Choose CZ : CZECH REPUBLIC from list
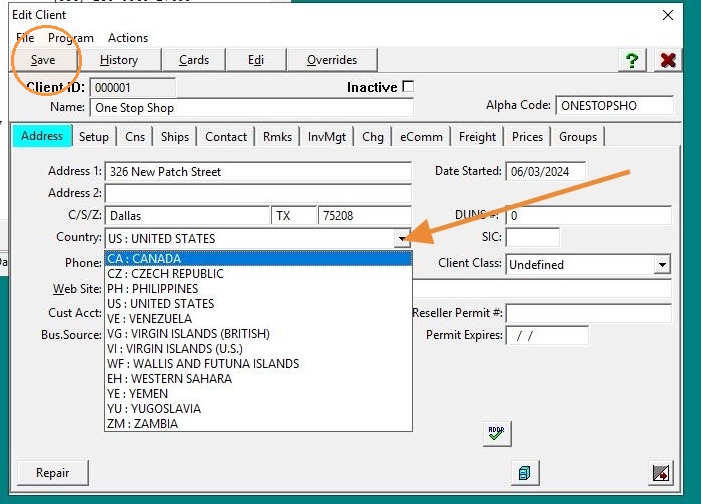The height and width of the screenshot is (504, 701). pyautogui.click(x=258, y=274)
